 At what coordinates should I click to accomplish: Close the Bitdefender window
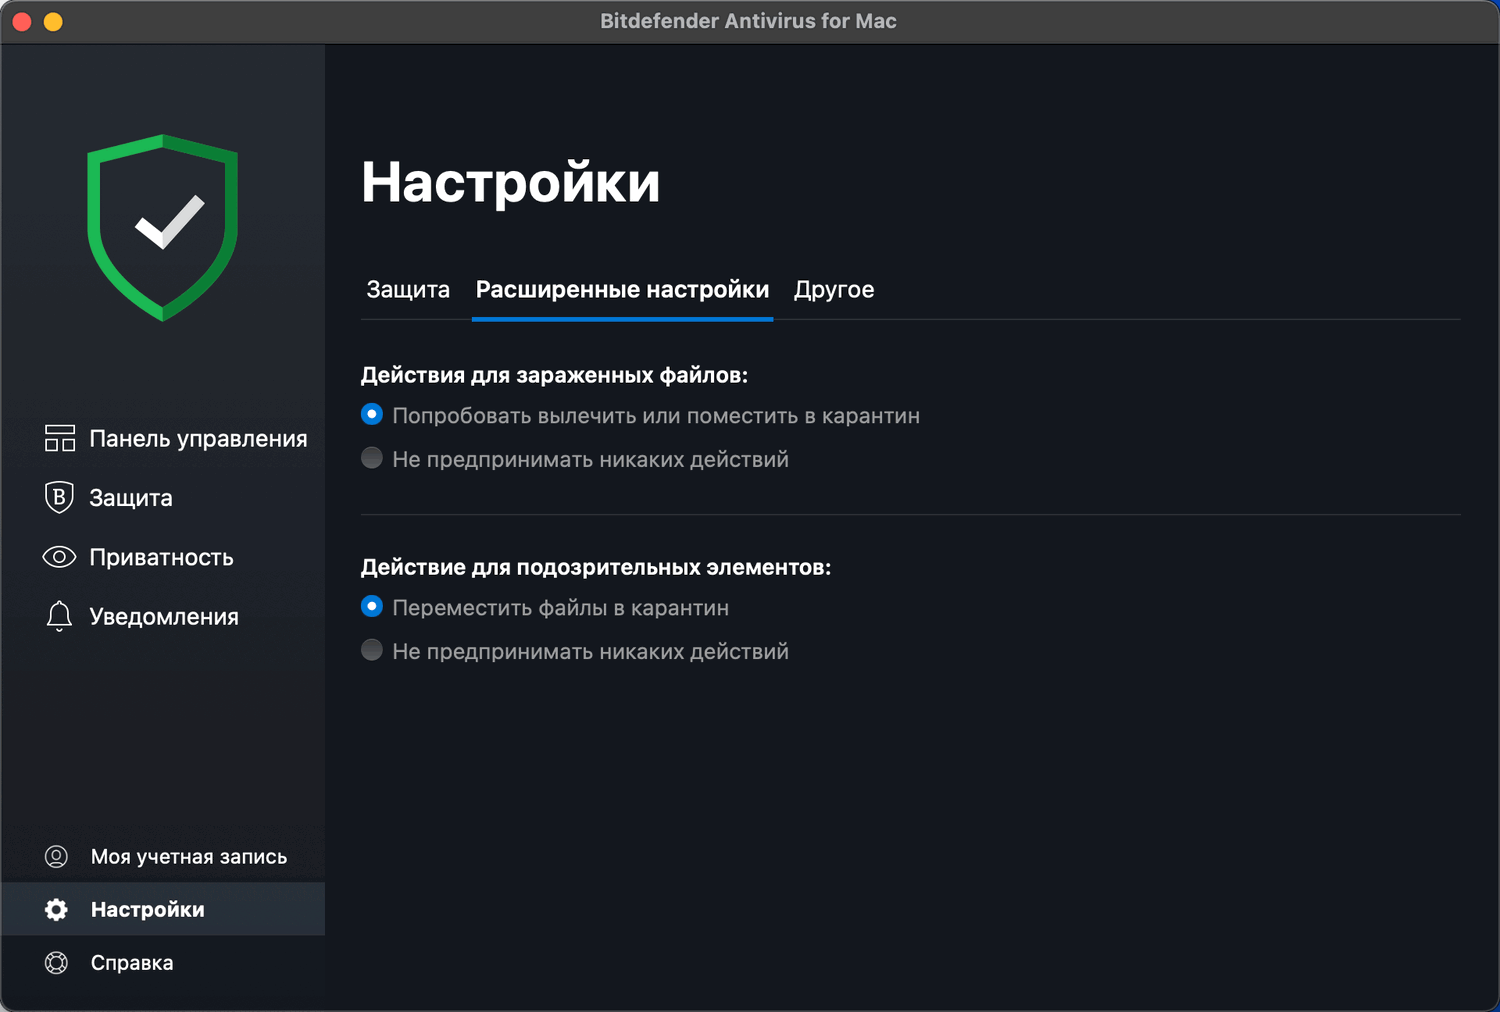22,21
